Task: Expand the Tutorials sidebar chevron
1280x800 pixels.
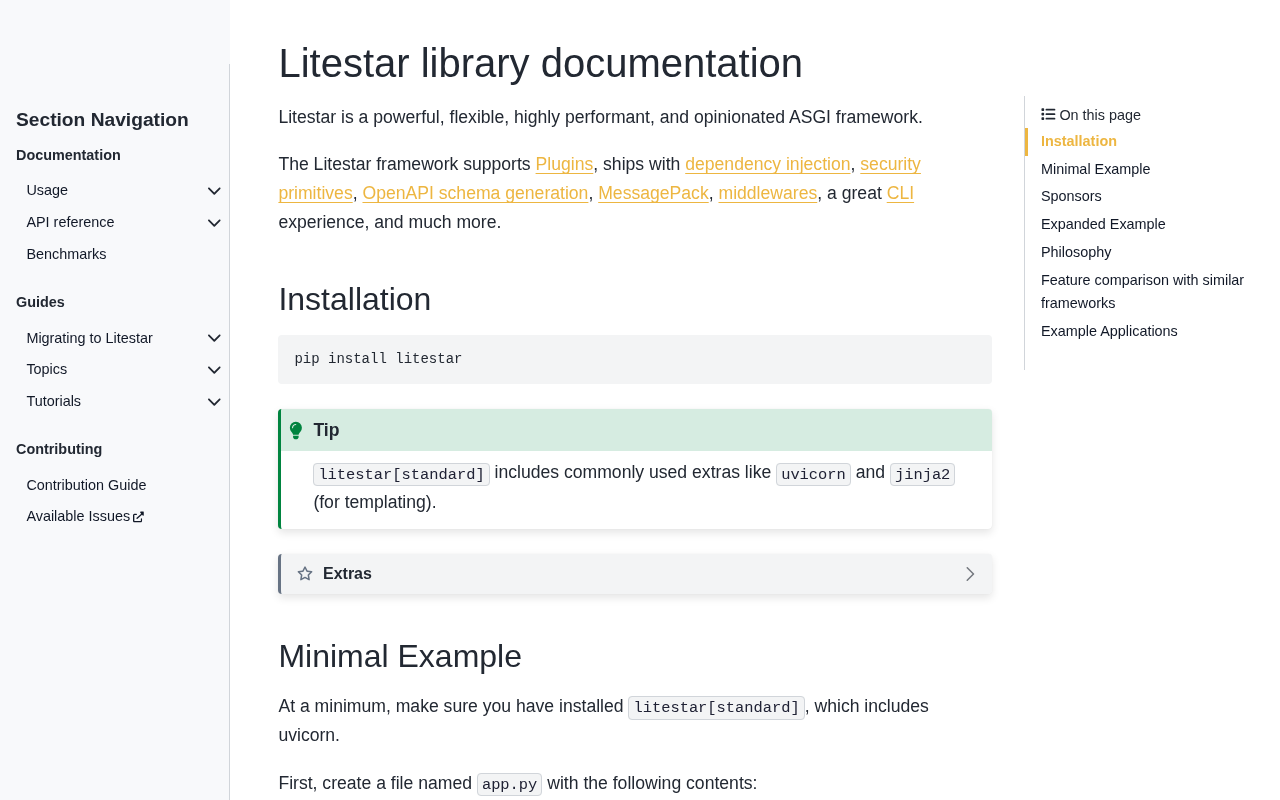Action: [214, 402]
